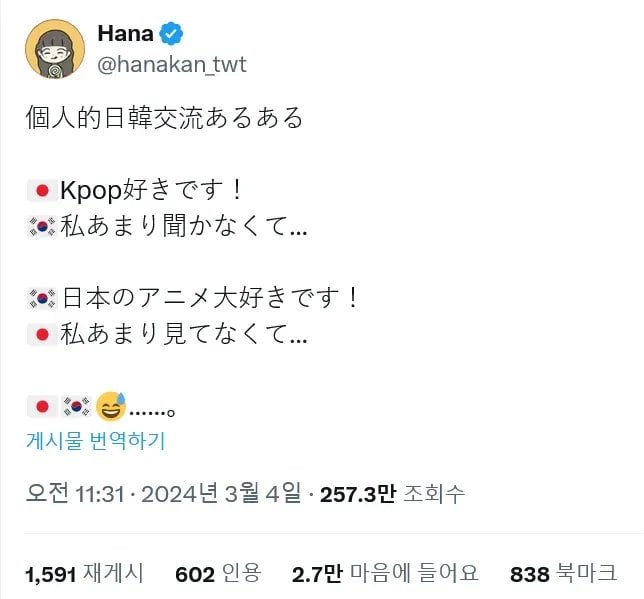Open the Hana display name link
The height and width of the screenshot is (599, 644).
point(125,34)
